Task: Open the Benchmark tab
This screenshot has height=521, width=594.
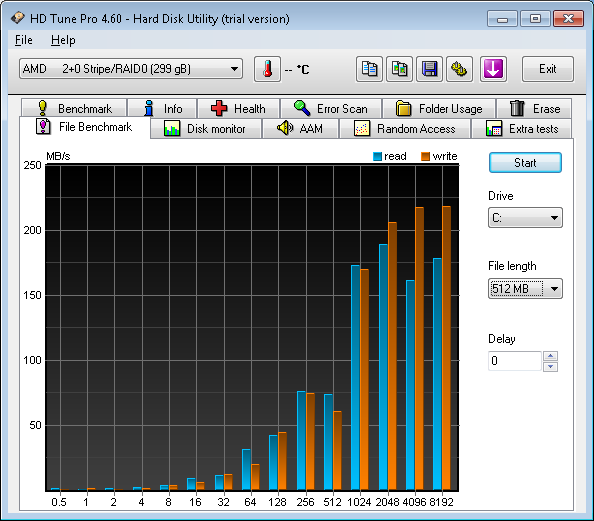Action: pos(74,108)
